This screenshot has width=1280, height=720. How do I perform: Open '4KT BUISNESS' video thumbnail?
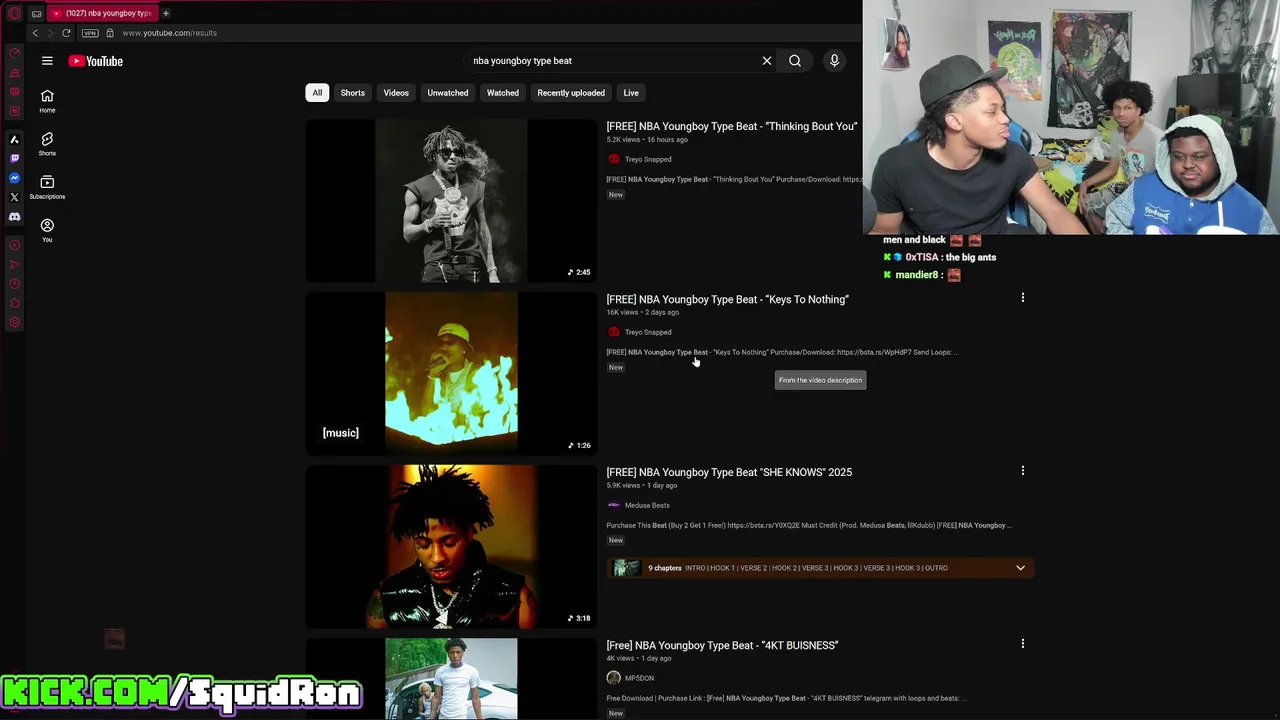pyautogui.click(x=451, y=679)
